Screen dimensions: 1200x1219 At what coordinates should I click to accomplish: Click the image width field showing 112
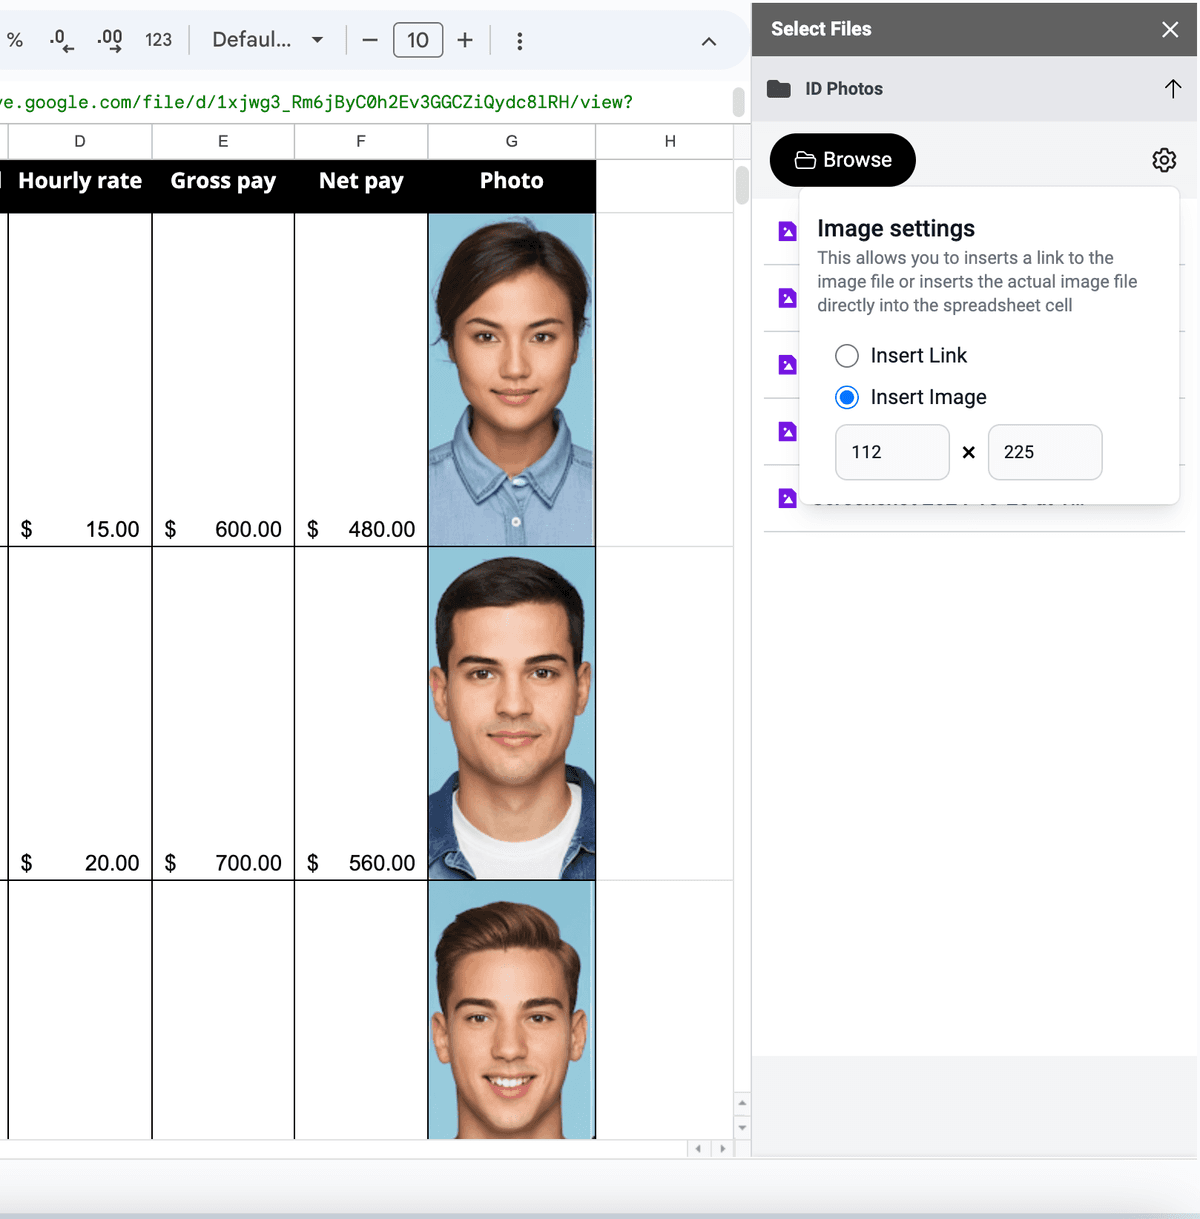pos(892,452)
